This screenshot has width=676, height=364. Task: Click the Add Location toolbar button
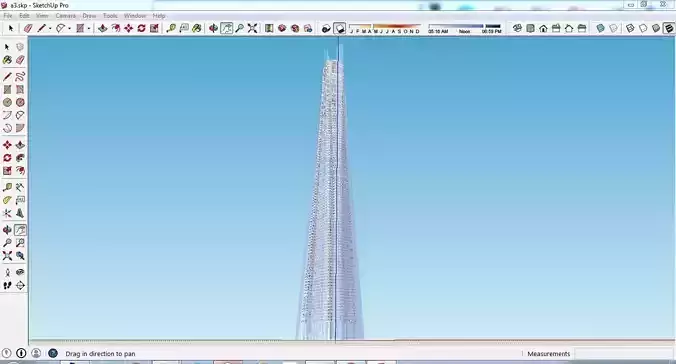269,28
